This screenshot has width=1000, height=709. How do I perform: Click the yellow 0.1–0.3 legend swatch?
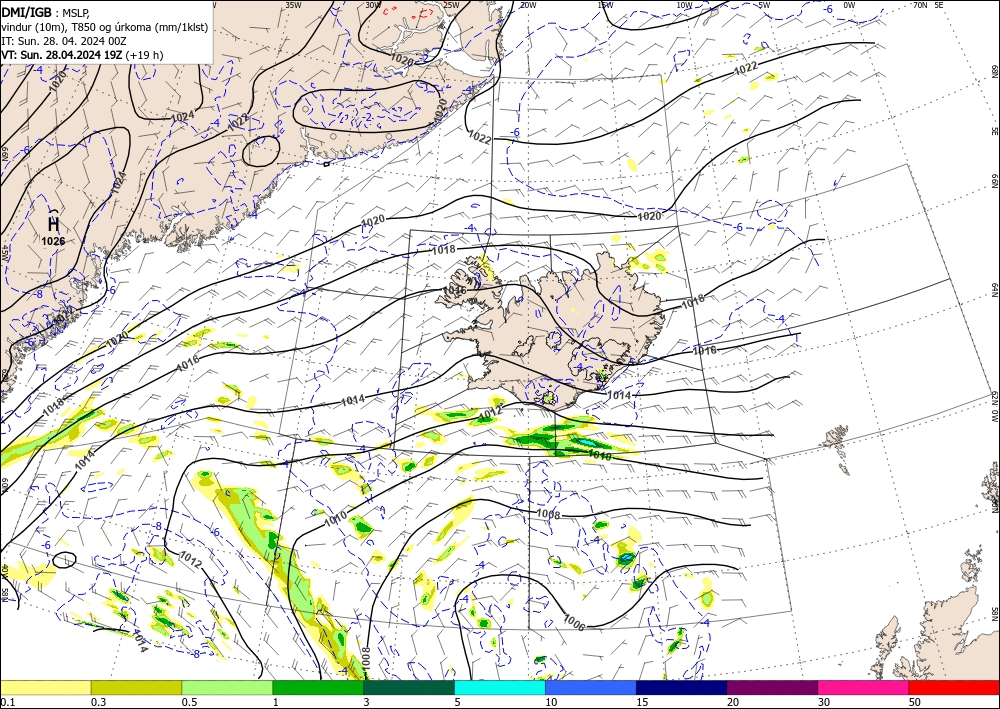pyautogui.click(x=45, y=687)
